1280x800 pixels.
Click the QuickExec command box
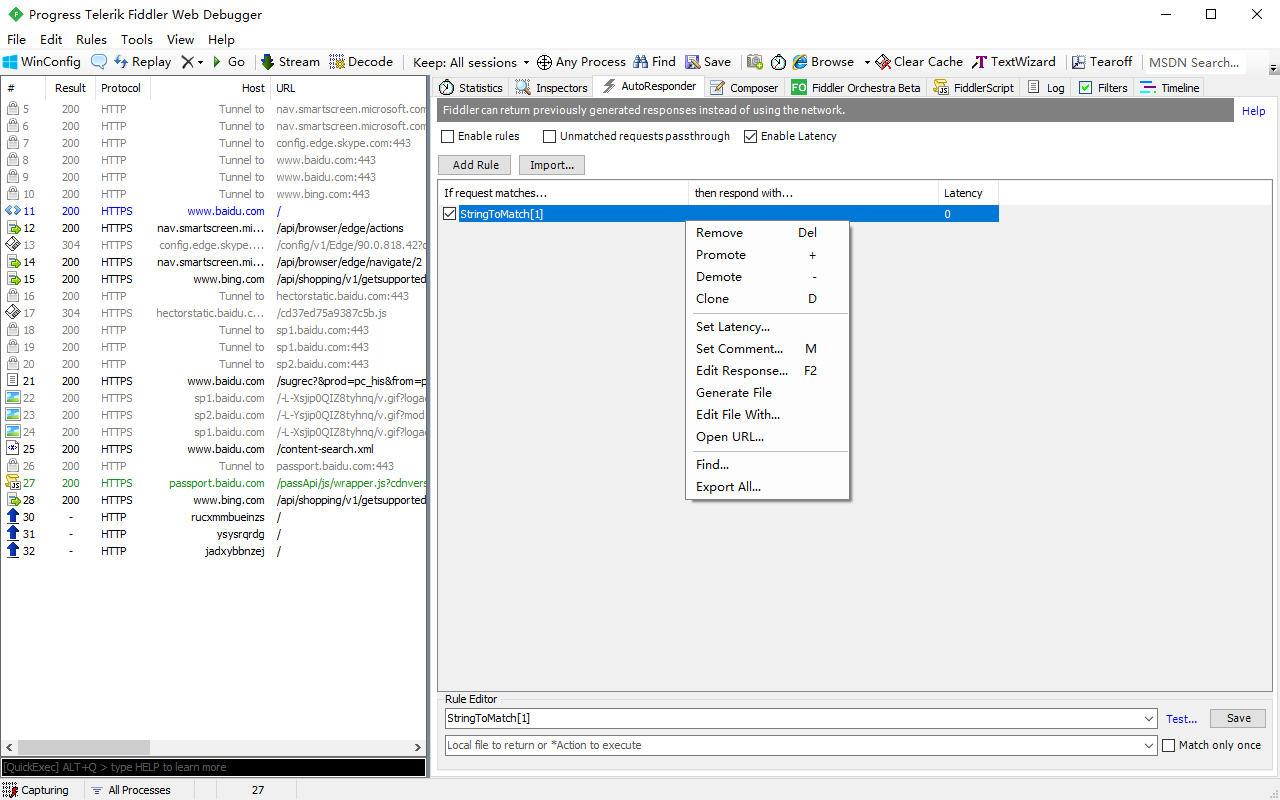click(x=214, y=767)
